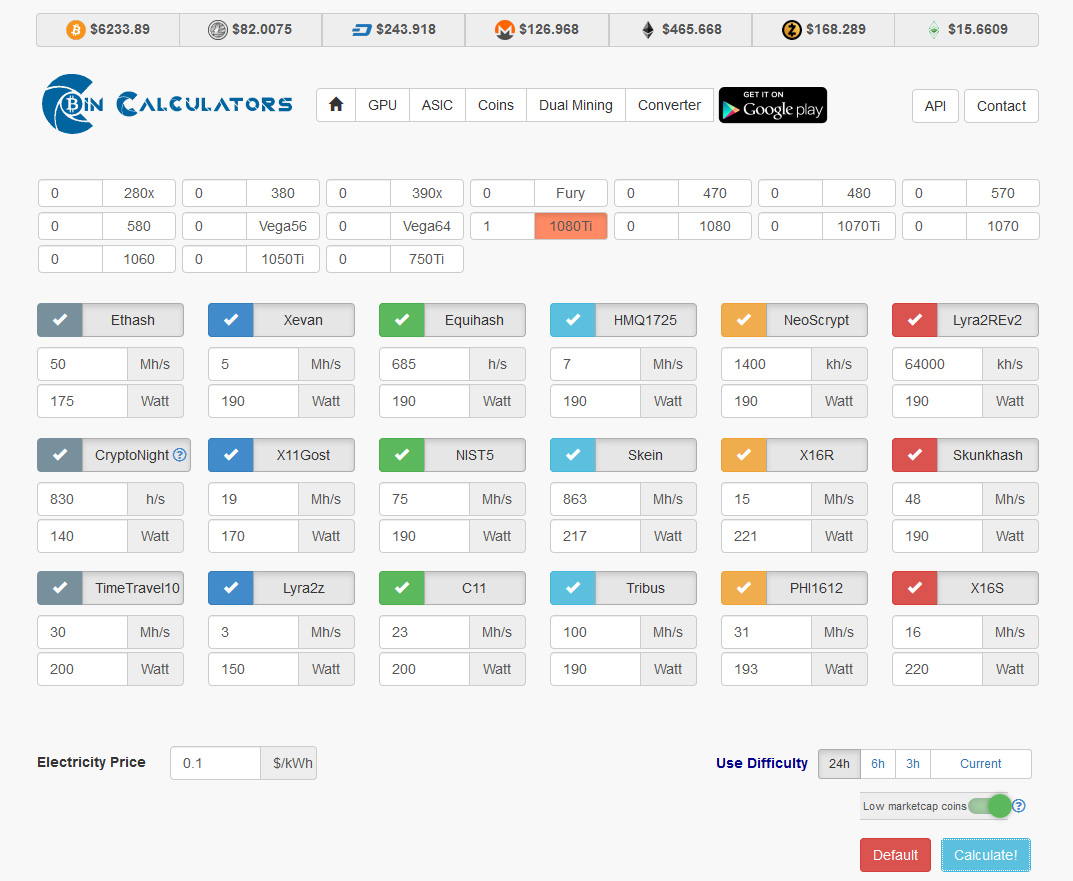Click the CryptoNight help question icon

179,455
